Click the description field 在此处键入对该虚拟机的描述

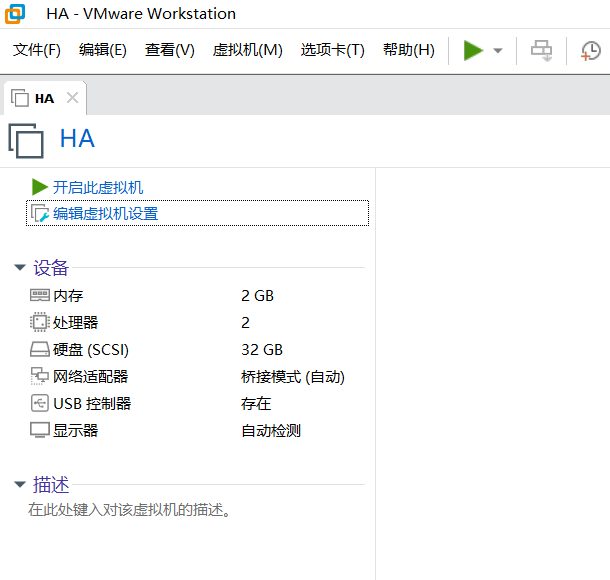(129, 510)
